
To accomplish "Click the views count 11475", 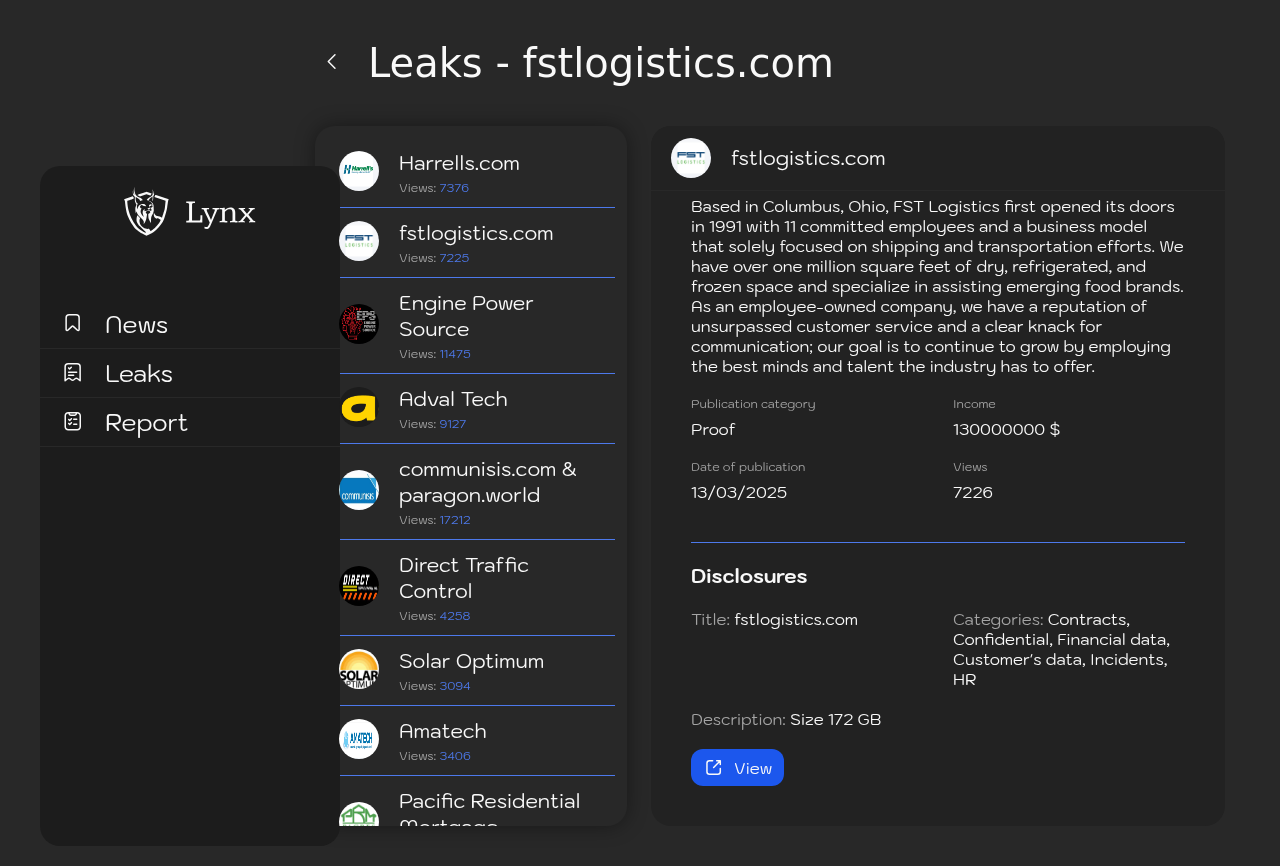I will pyautogui.click(x=455, y=354).
